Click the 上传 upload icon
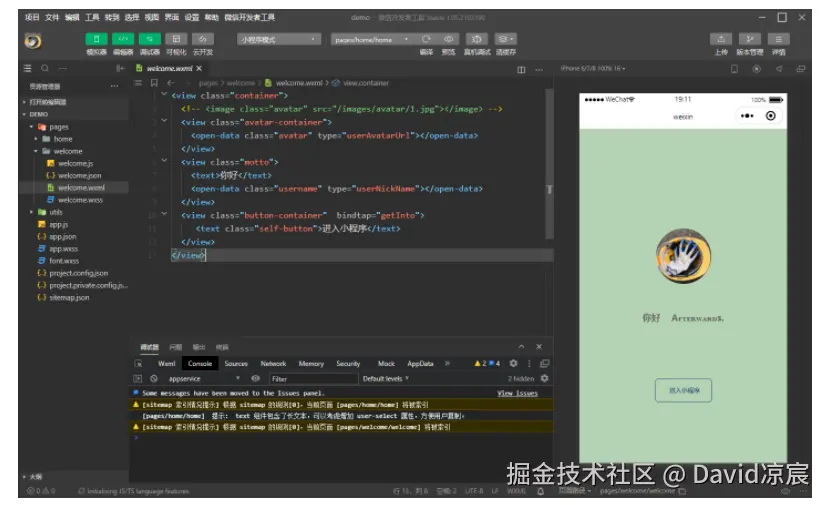Viewport: 827px width, 505px height. coord(721,39)
